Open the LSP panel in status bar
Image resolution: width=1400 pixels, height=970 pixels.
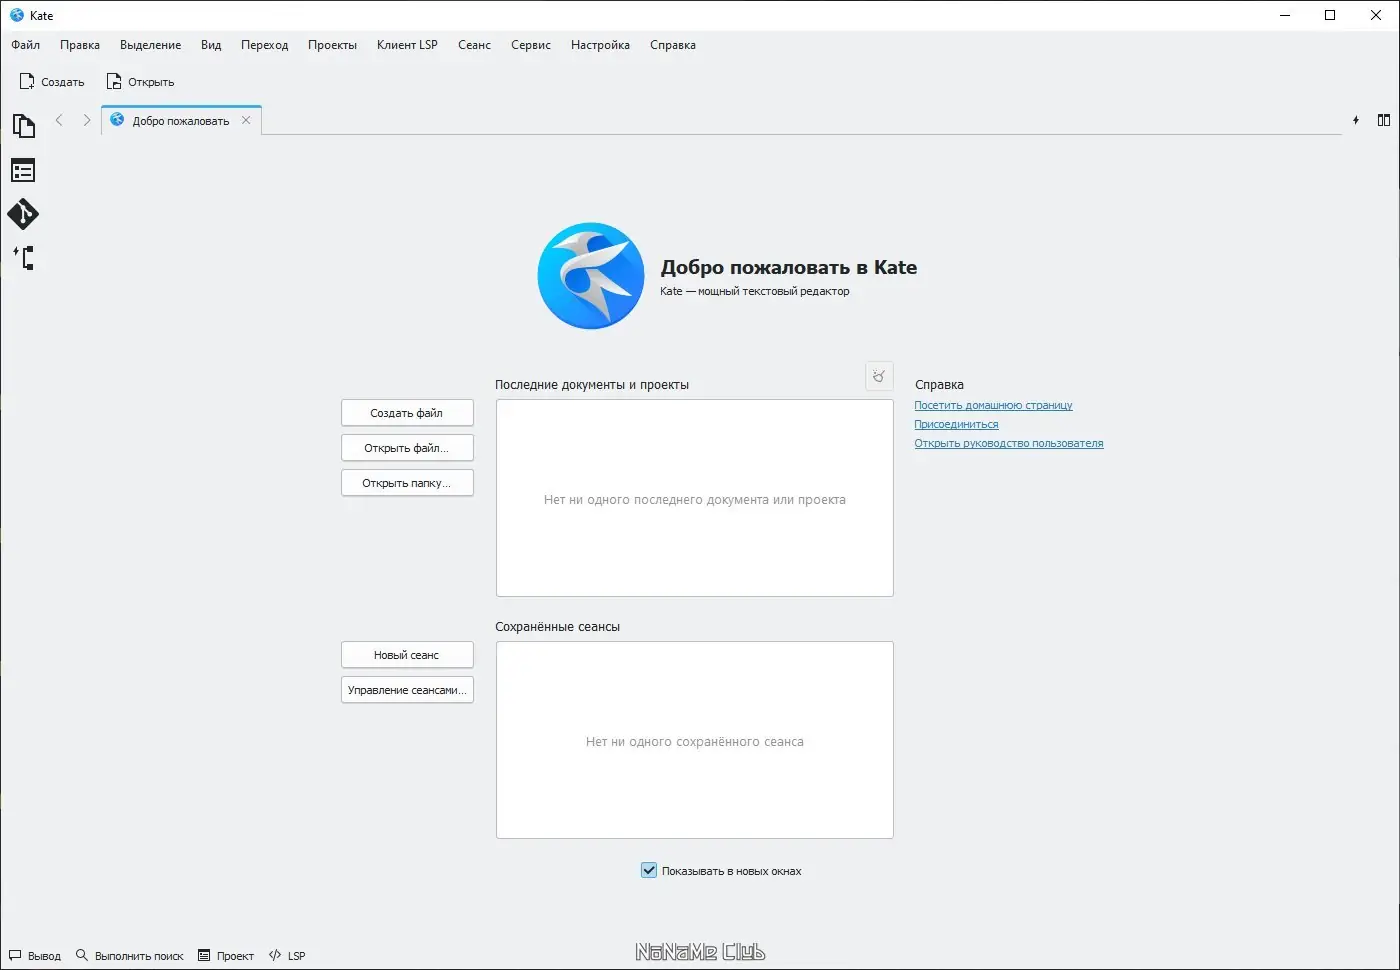click(x=287, y=956)
